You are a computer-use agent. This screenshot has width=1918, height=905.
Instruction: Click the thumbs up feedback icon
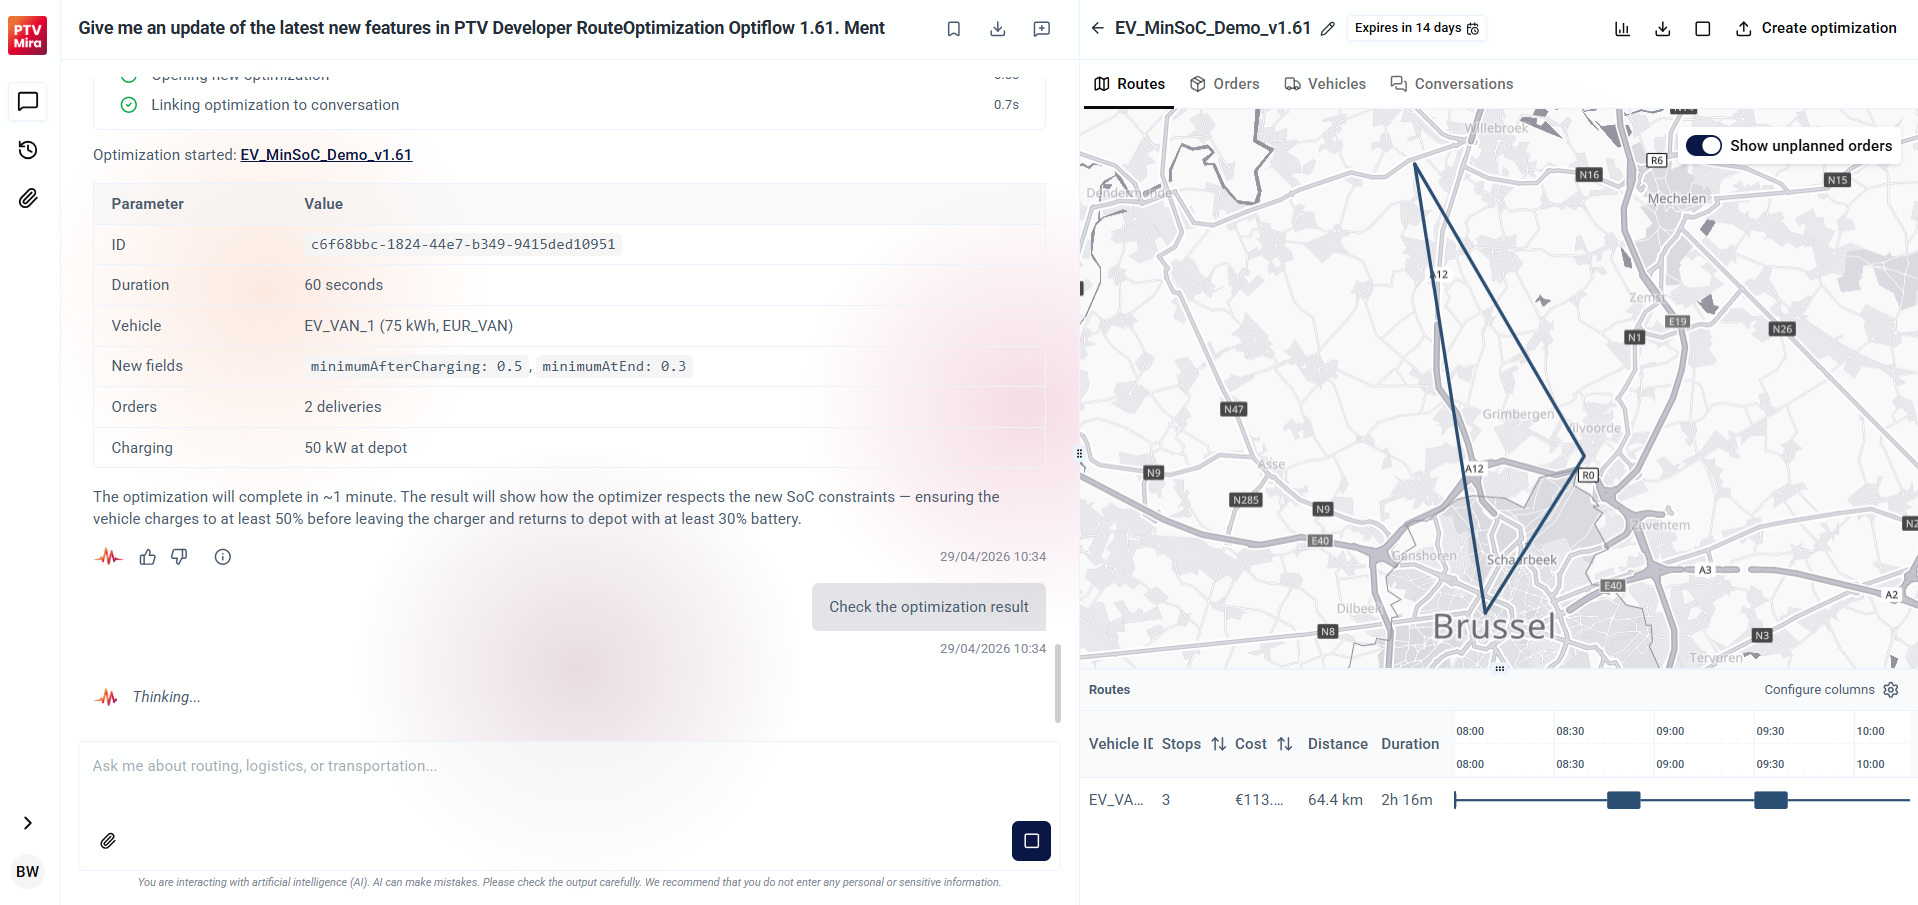[x=148, y=557]
